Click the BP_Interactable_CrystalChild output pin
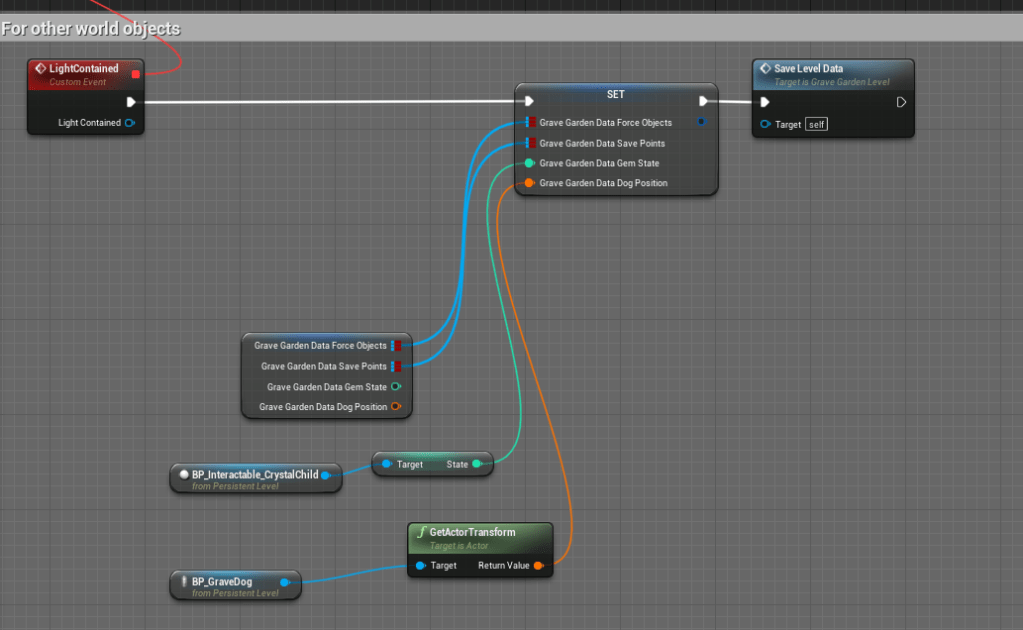 pos(326,475)
